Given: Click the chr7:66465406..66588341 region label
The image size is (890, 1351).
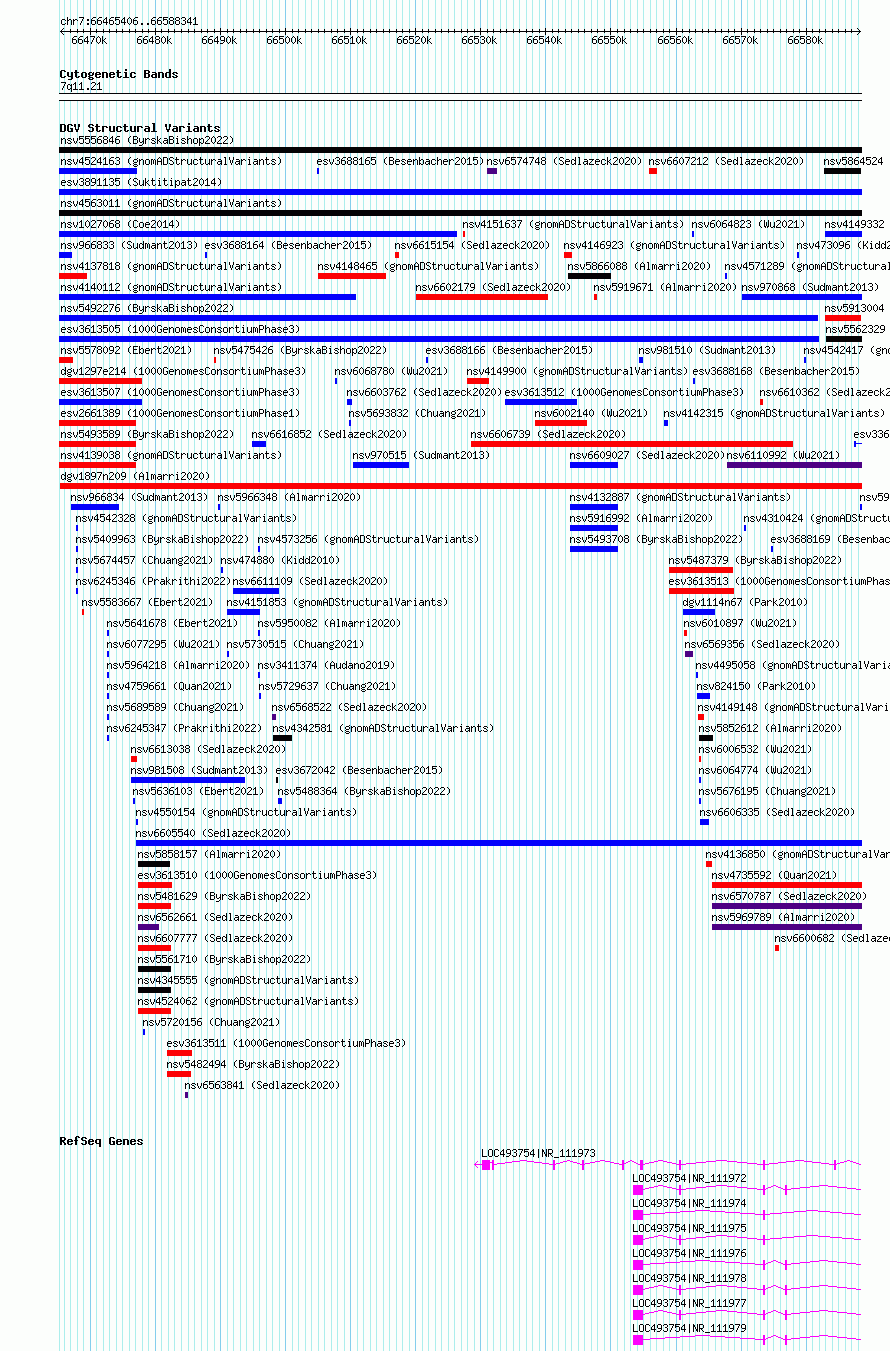Looking at the screenshot, I should point(129,21).
